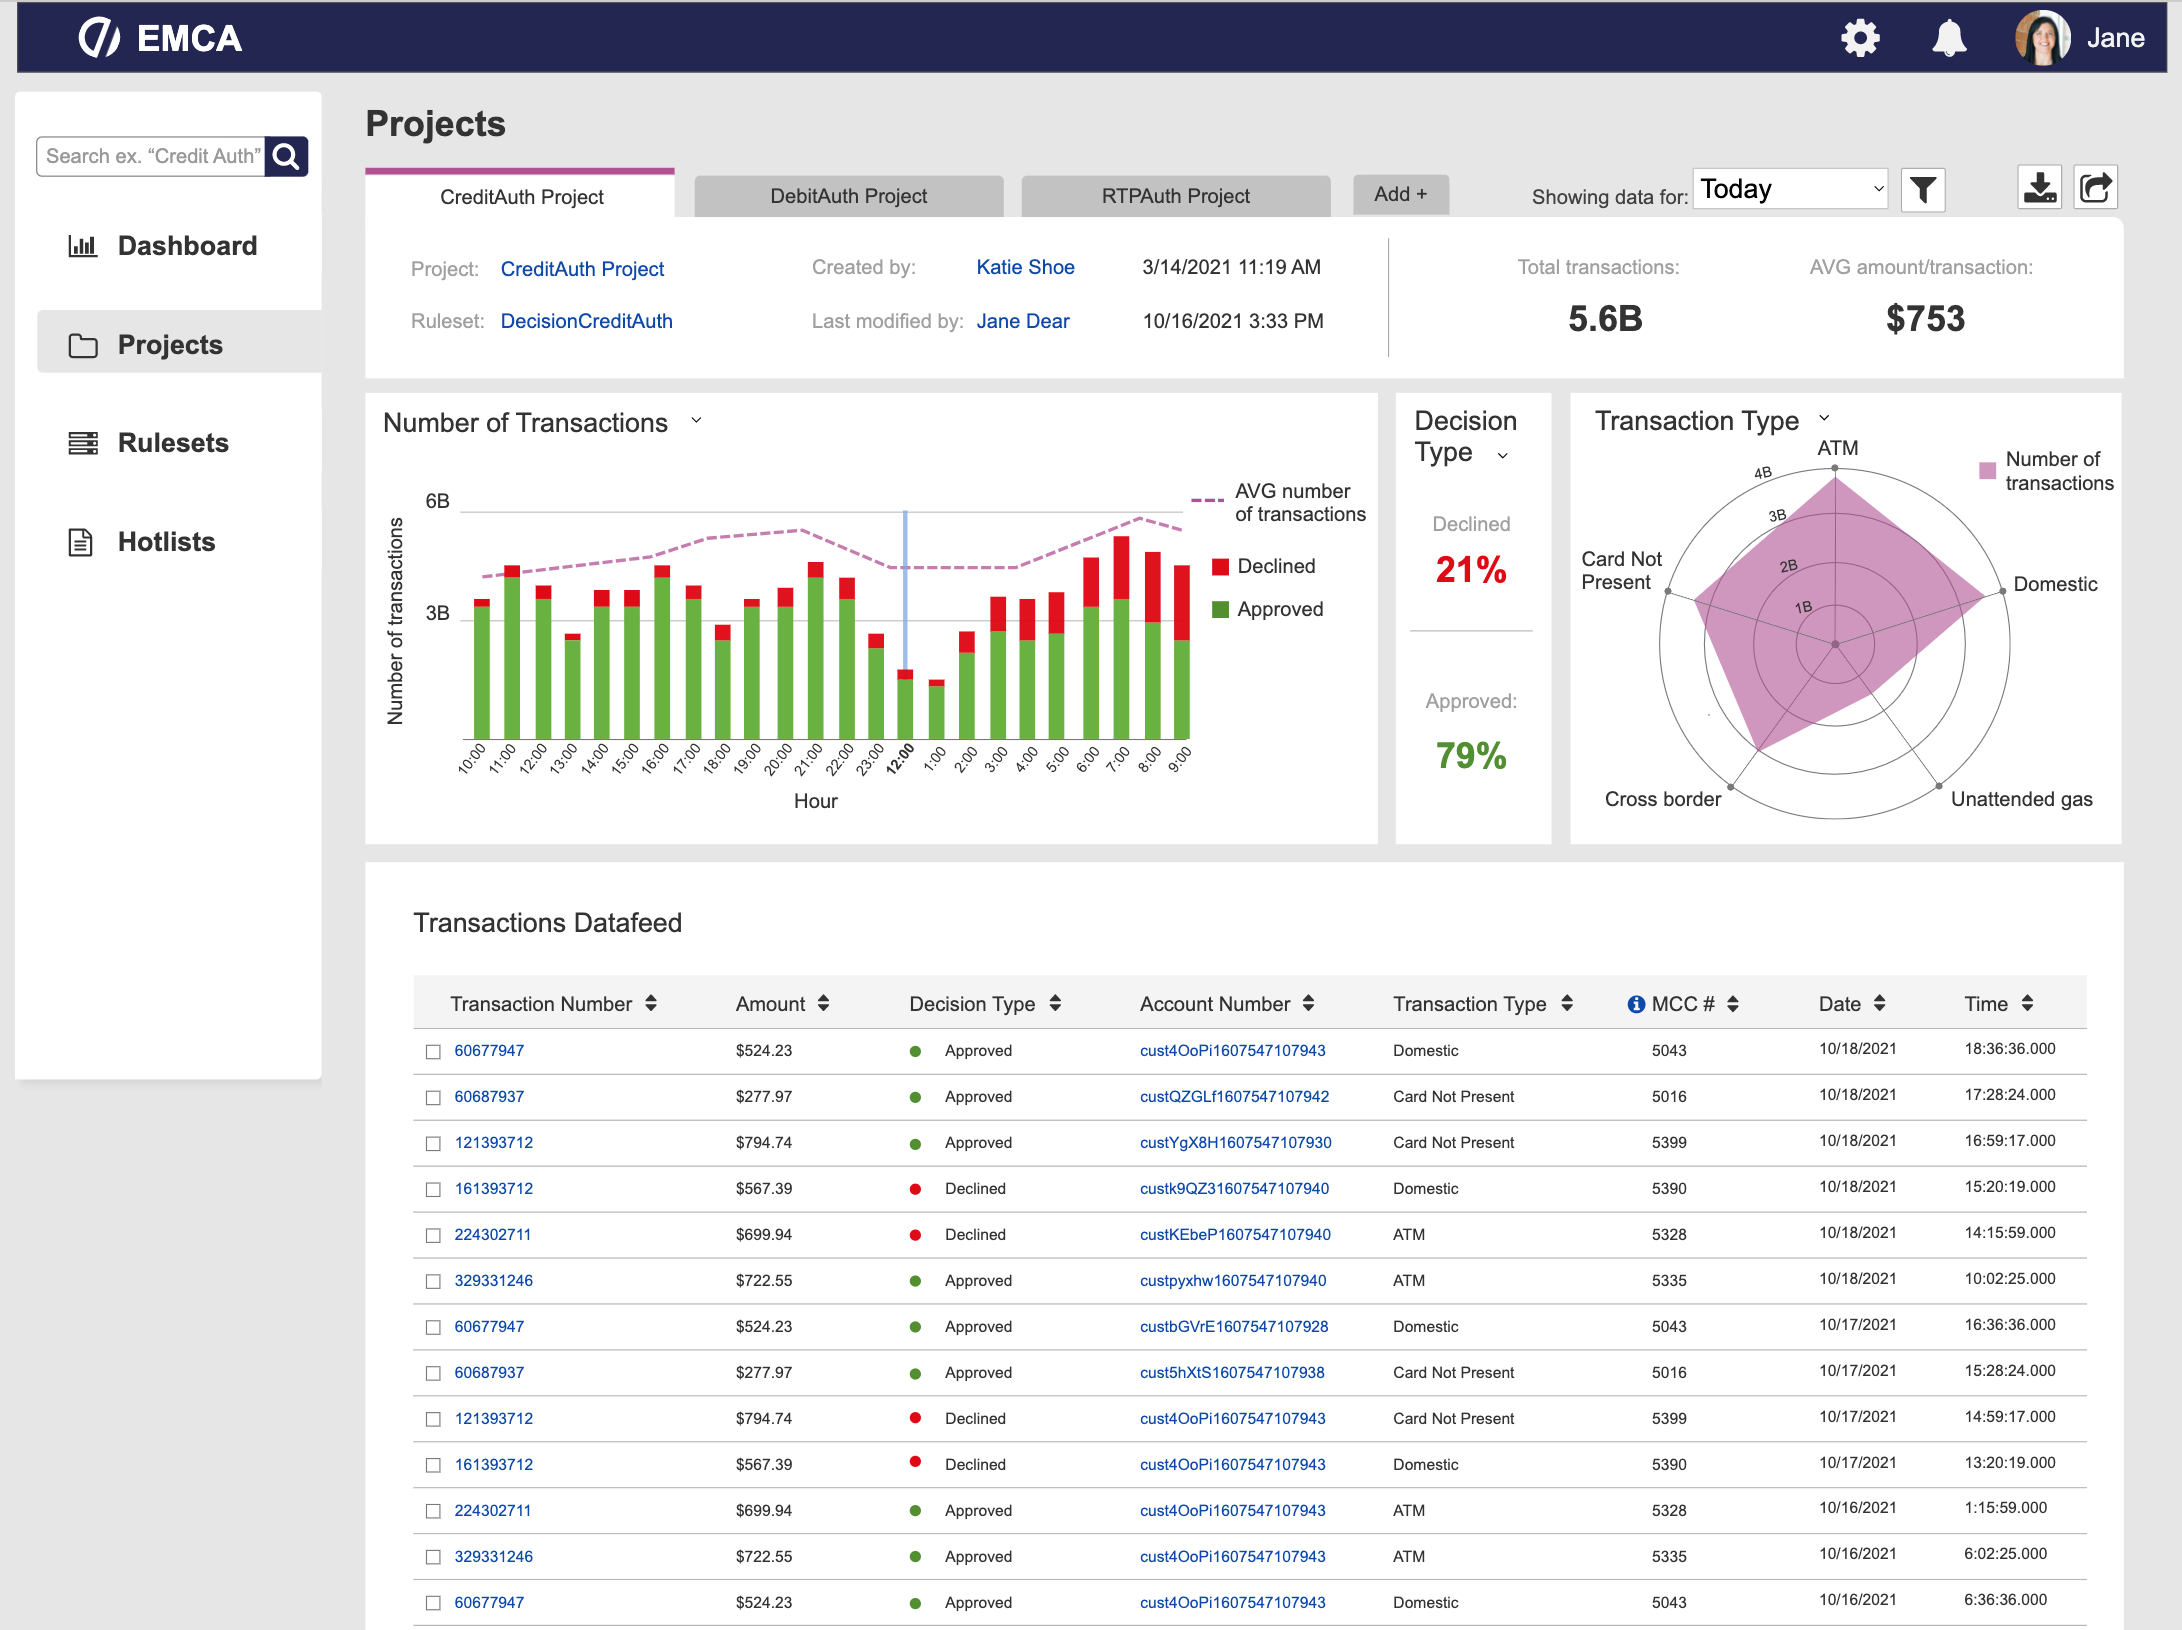Image resolution: width=2182 pixels, height=1630 pixels.
Task: Click the Add + button
Action: coord(1400,194)
